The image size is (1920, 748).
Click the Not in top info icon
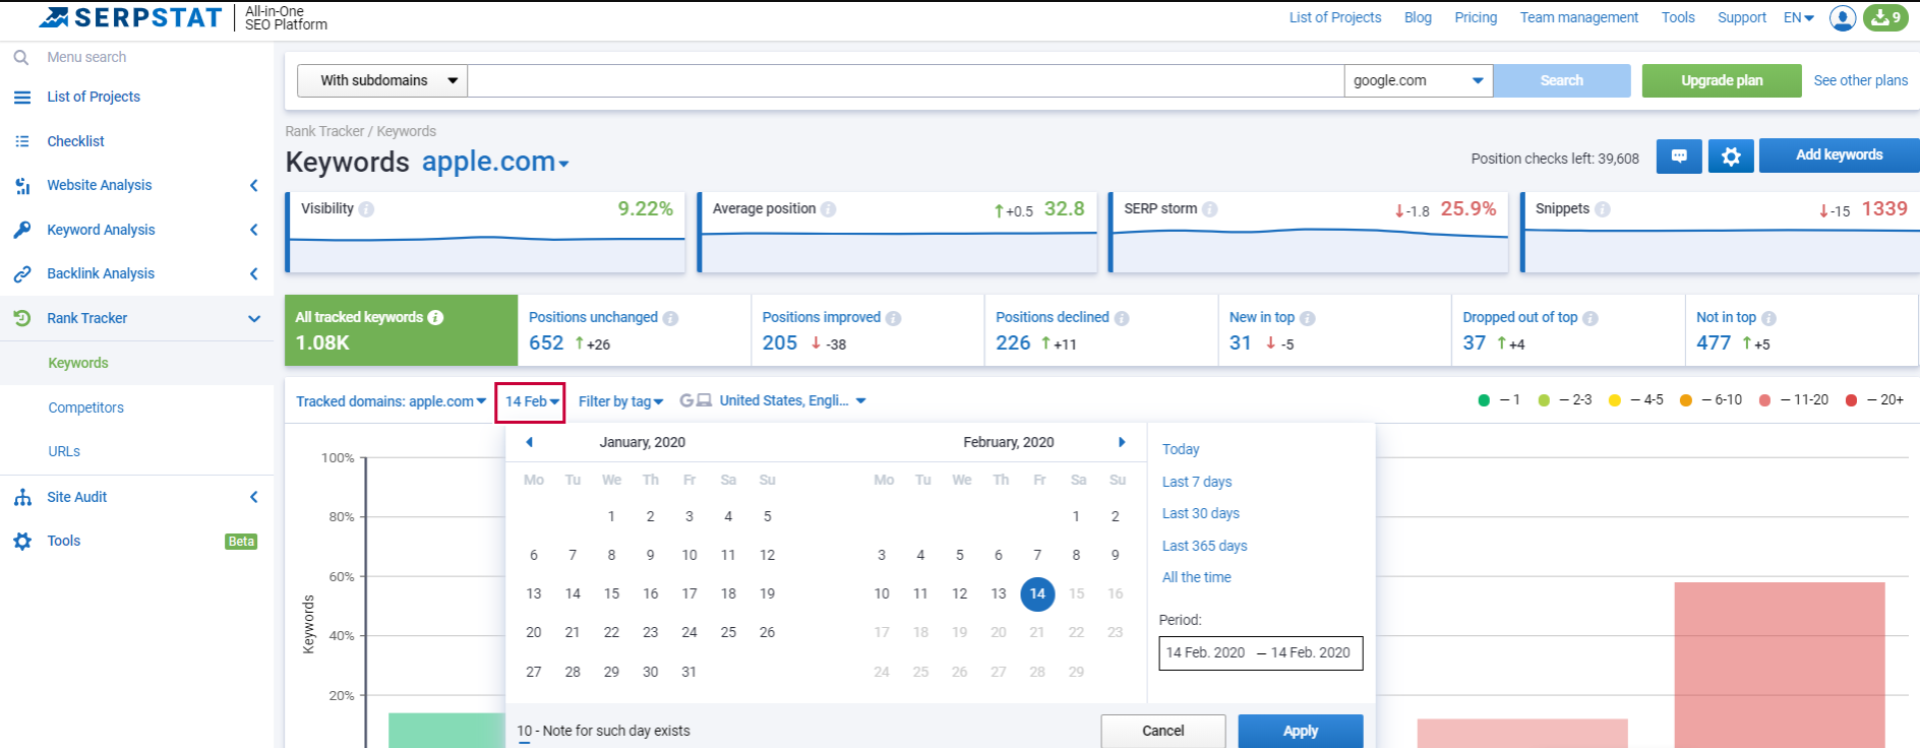coord(1769,318)
